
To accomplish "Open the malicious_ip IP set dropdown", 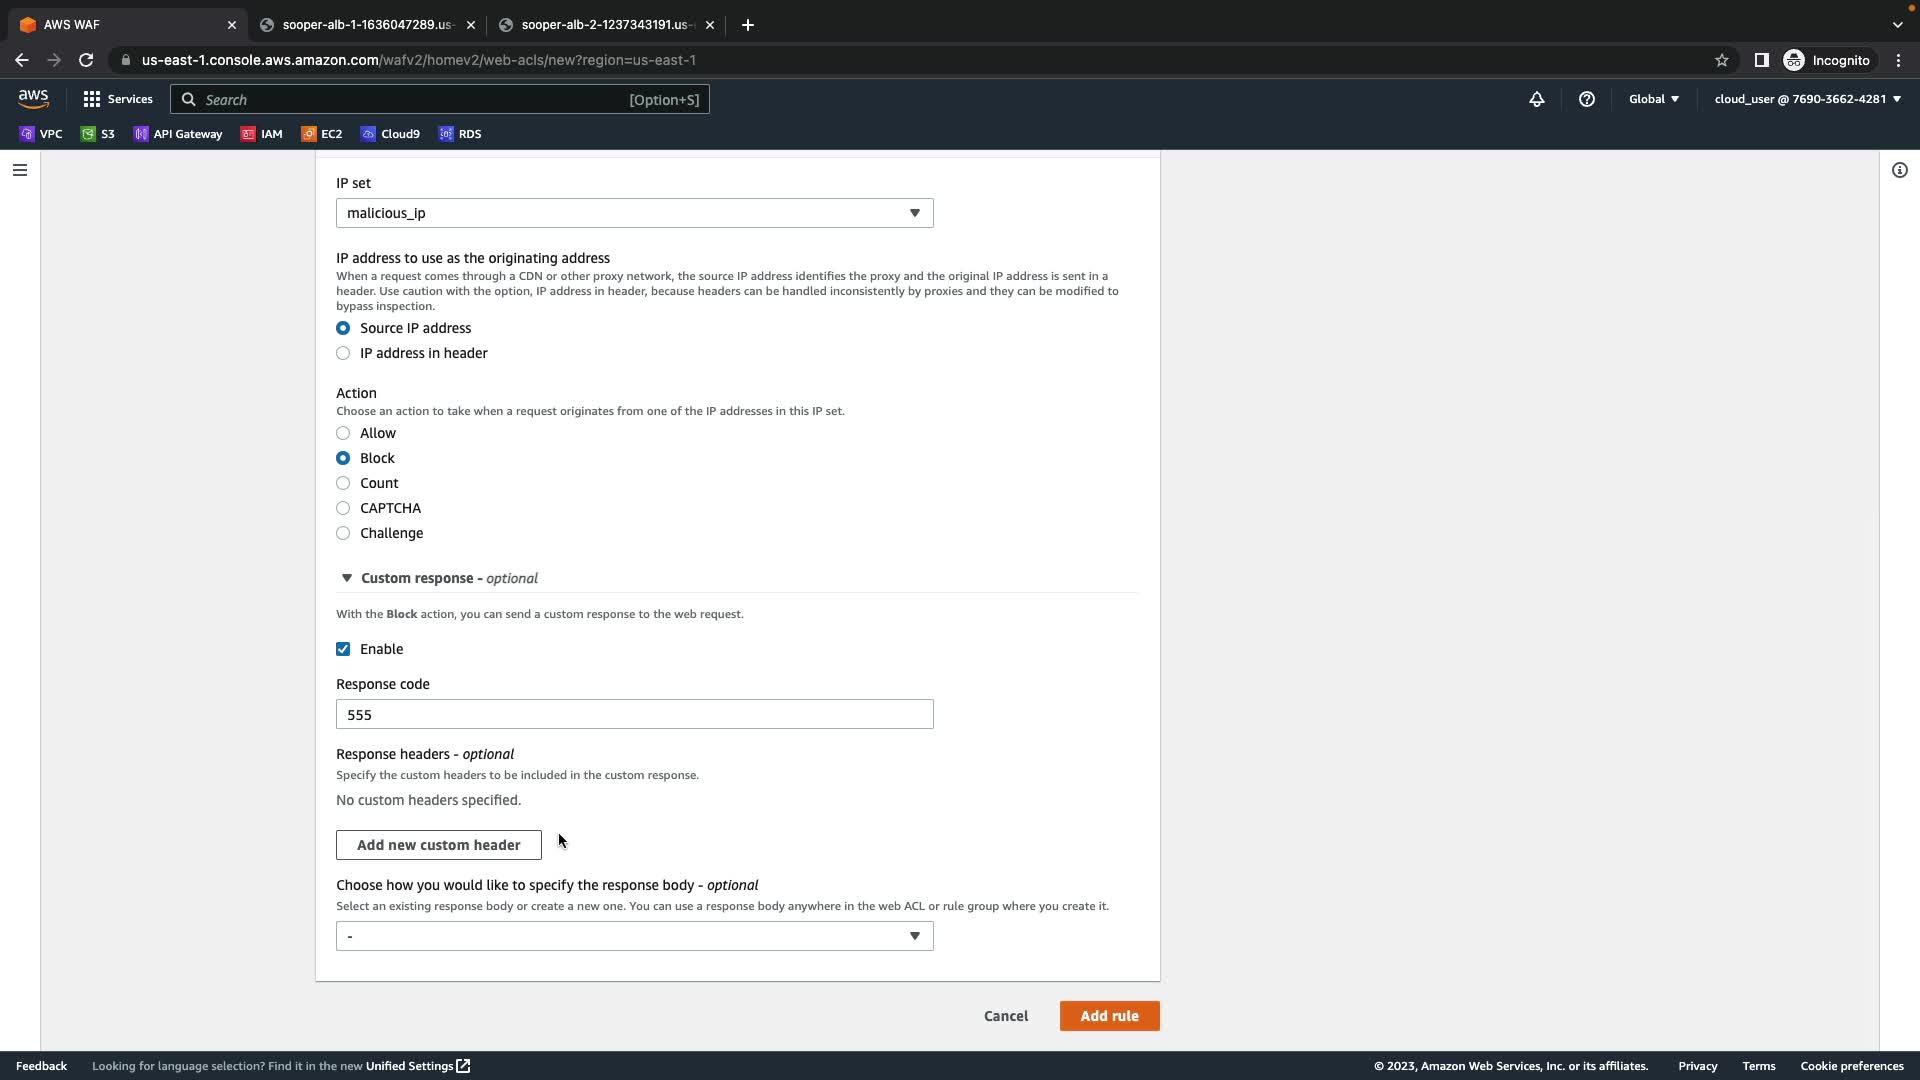I will [634, 213].
